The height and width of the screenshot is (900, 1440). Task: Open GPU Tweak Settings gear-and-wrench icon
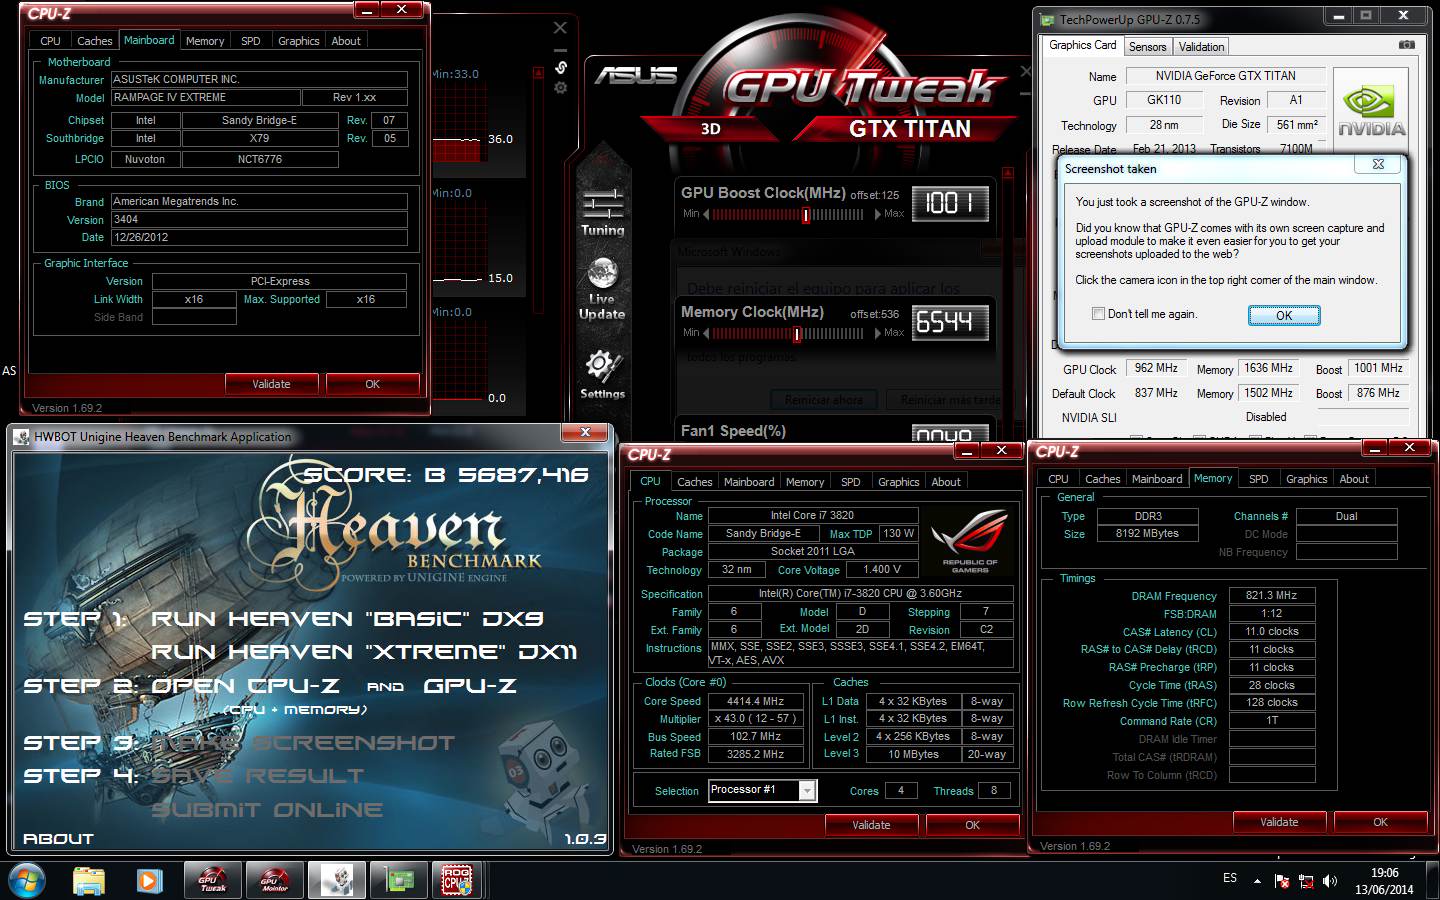pyautogui.click(x=602, y=374)
